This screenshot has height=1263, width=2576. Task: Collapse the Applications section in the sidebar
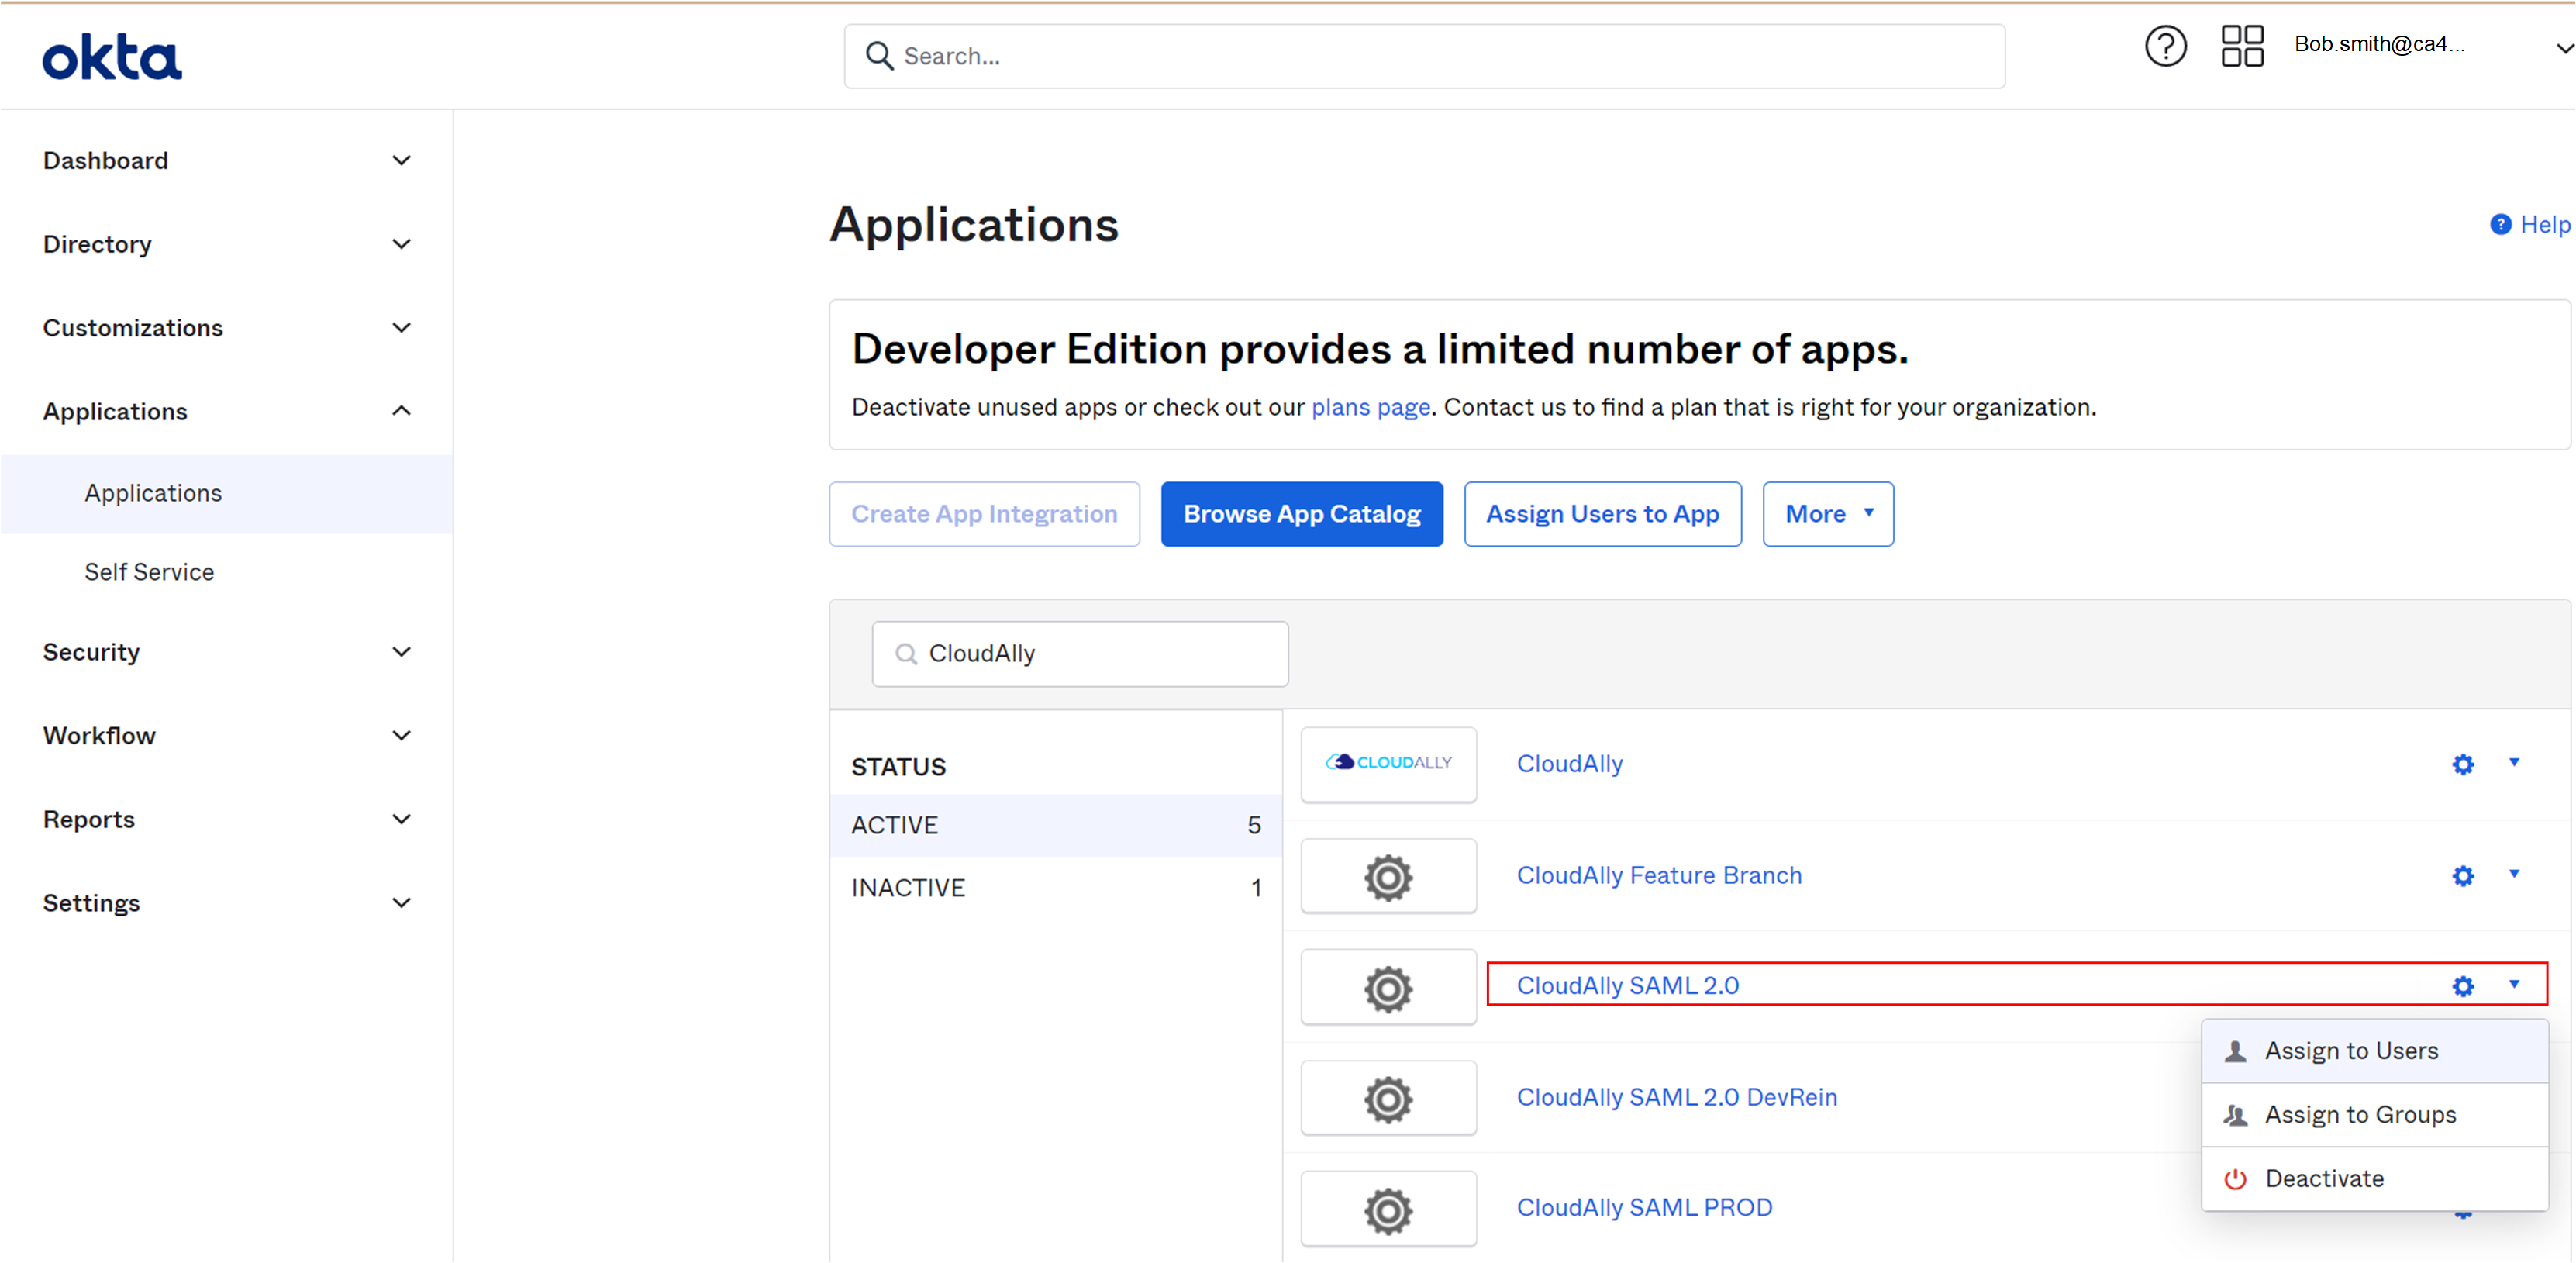pos(401,410)
